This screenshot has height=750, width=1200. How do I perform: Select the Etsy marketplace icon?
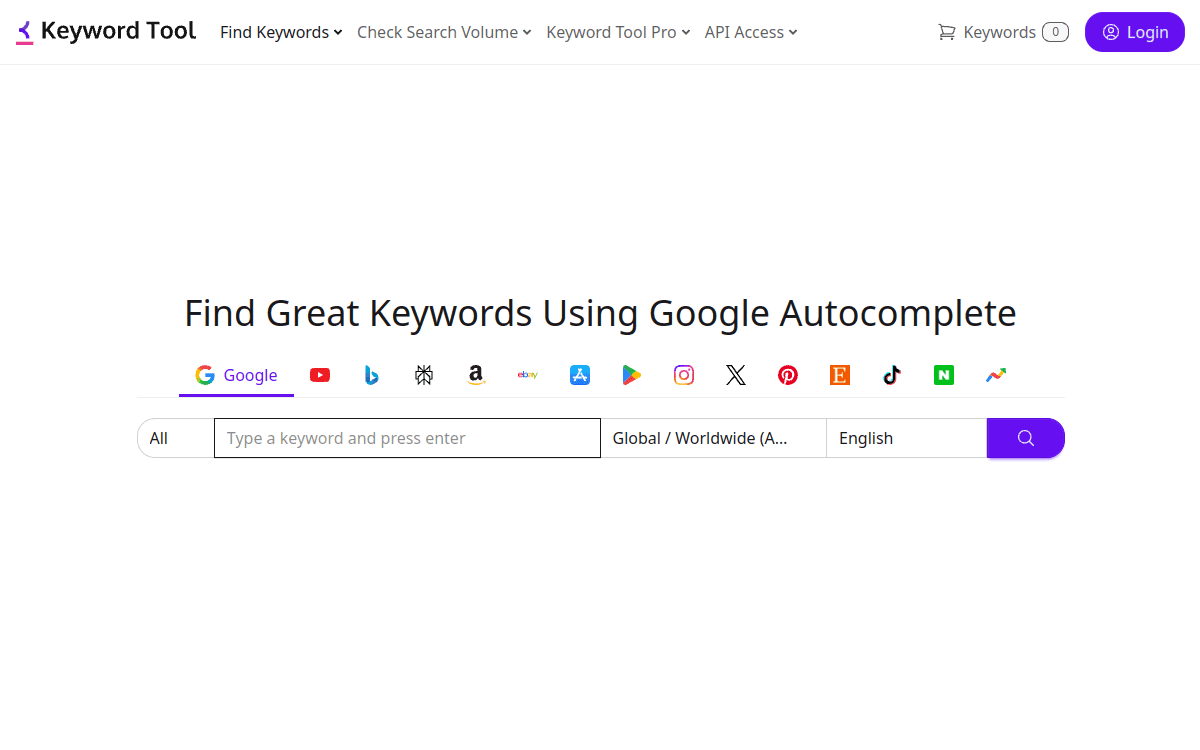tap(839, 375)
